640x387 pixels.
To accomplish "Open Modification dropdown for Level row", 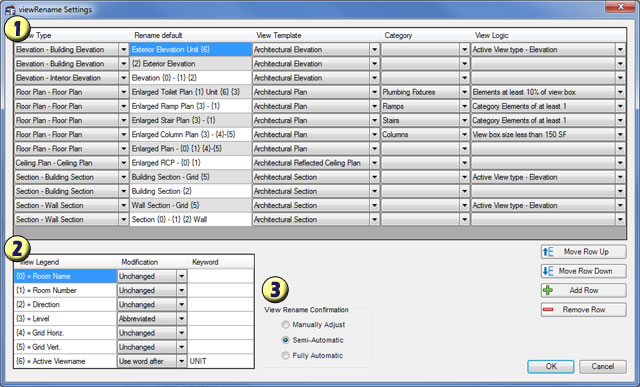I will 182,319.
